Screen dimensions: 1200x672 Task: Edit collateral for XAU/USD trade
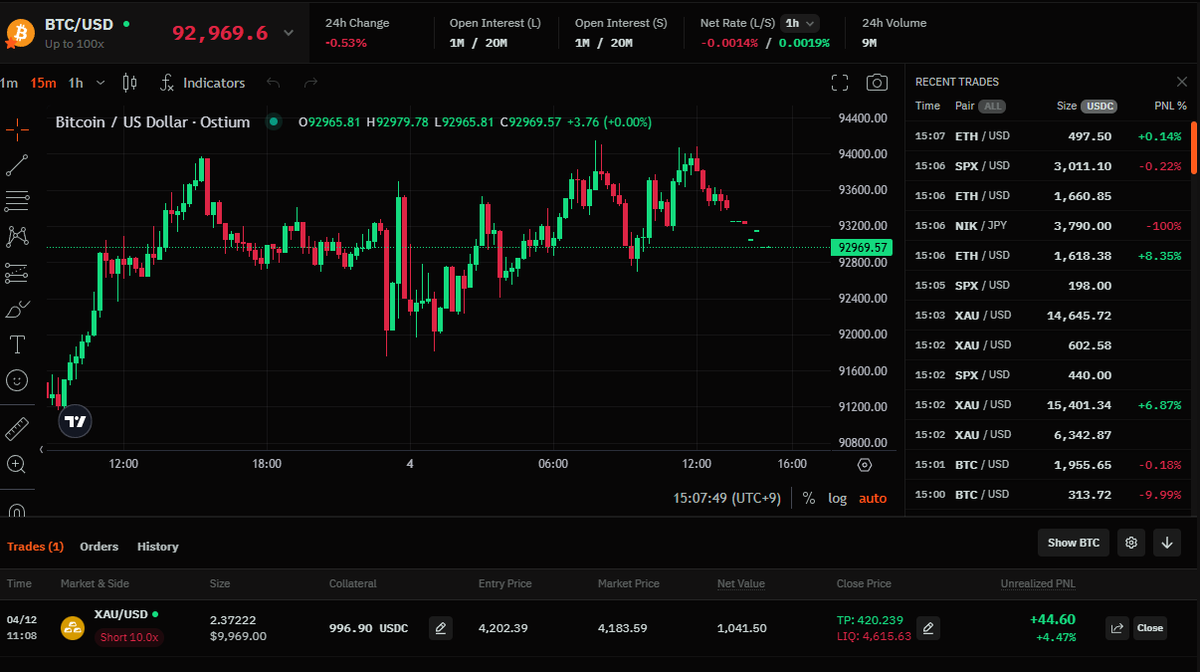[440, 628]
